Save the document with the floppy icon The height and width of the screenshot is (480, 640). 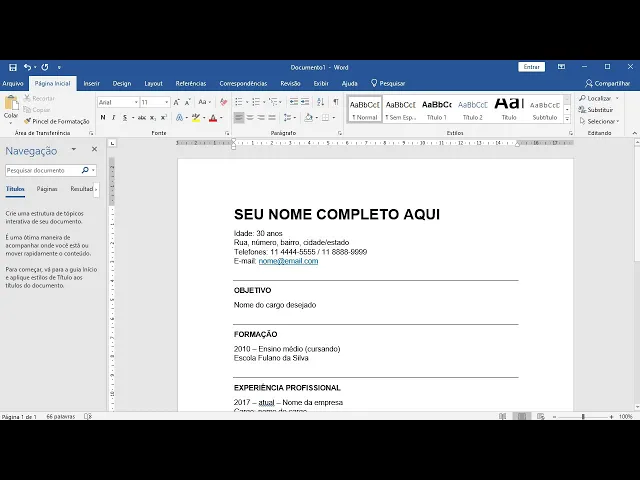[x=13, y=67]
